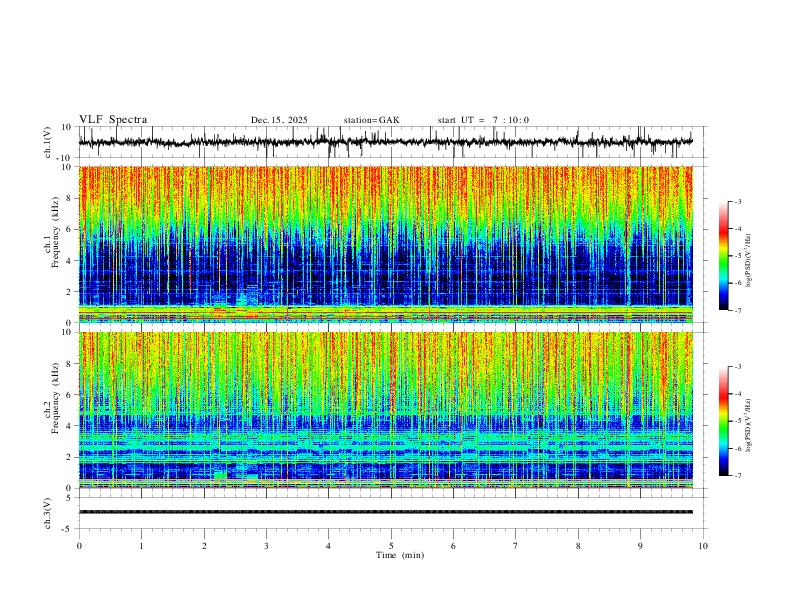Click the ch.1 "Frequency (kHz)" axis label
Image resolution: width=792 pixels, height=612 pixels.
pyautogui.click(x=56, y=232)
